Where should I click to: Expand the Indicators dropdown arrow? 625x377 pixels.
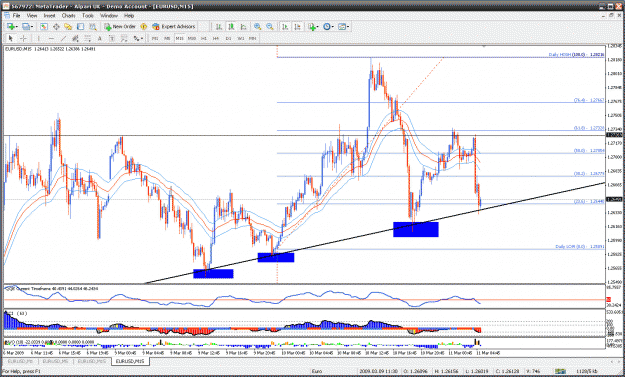tap(318, 27)
